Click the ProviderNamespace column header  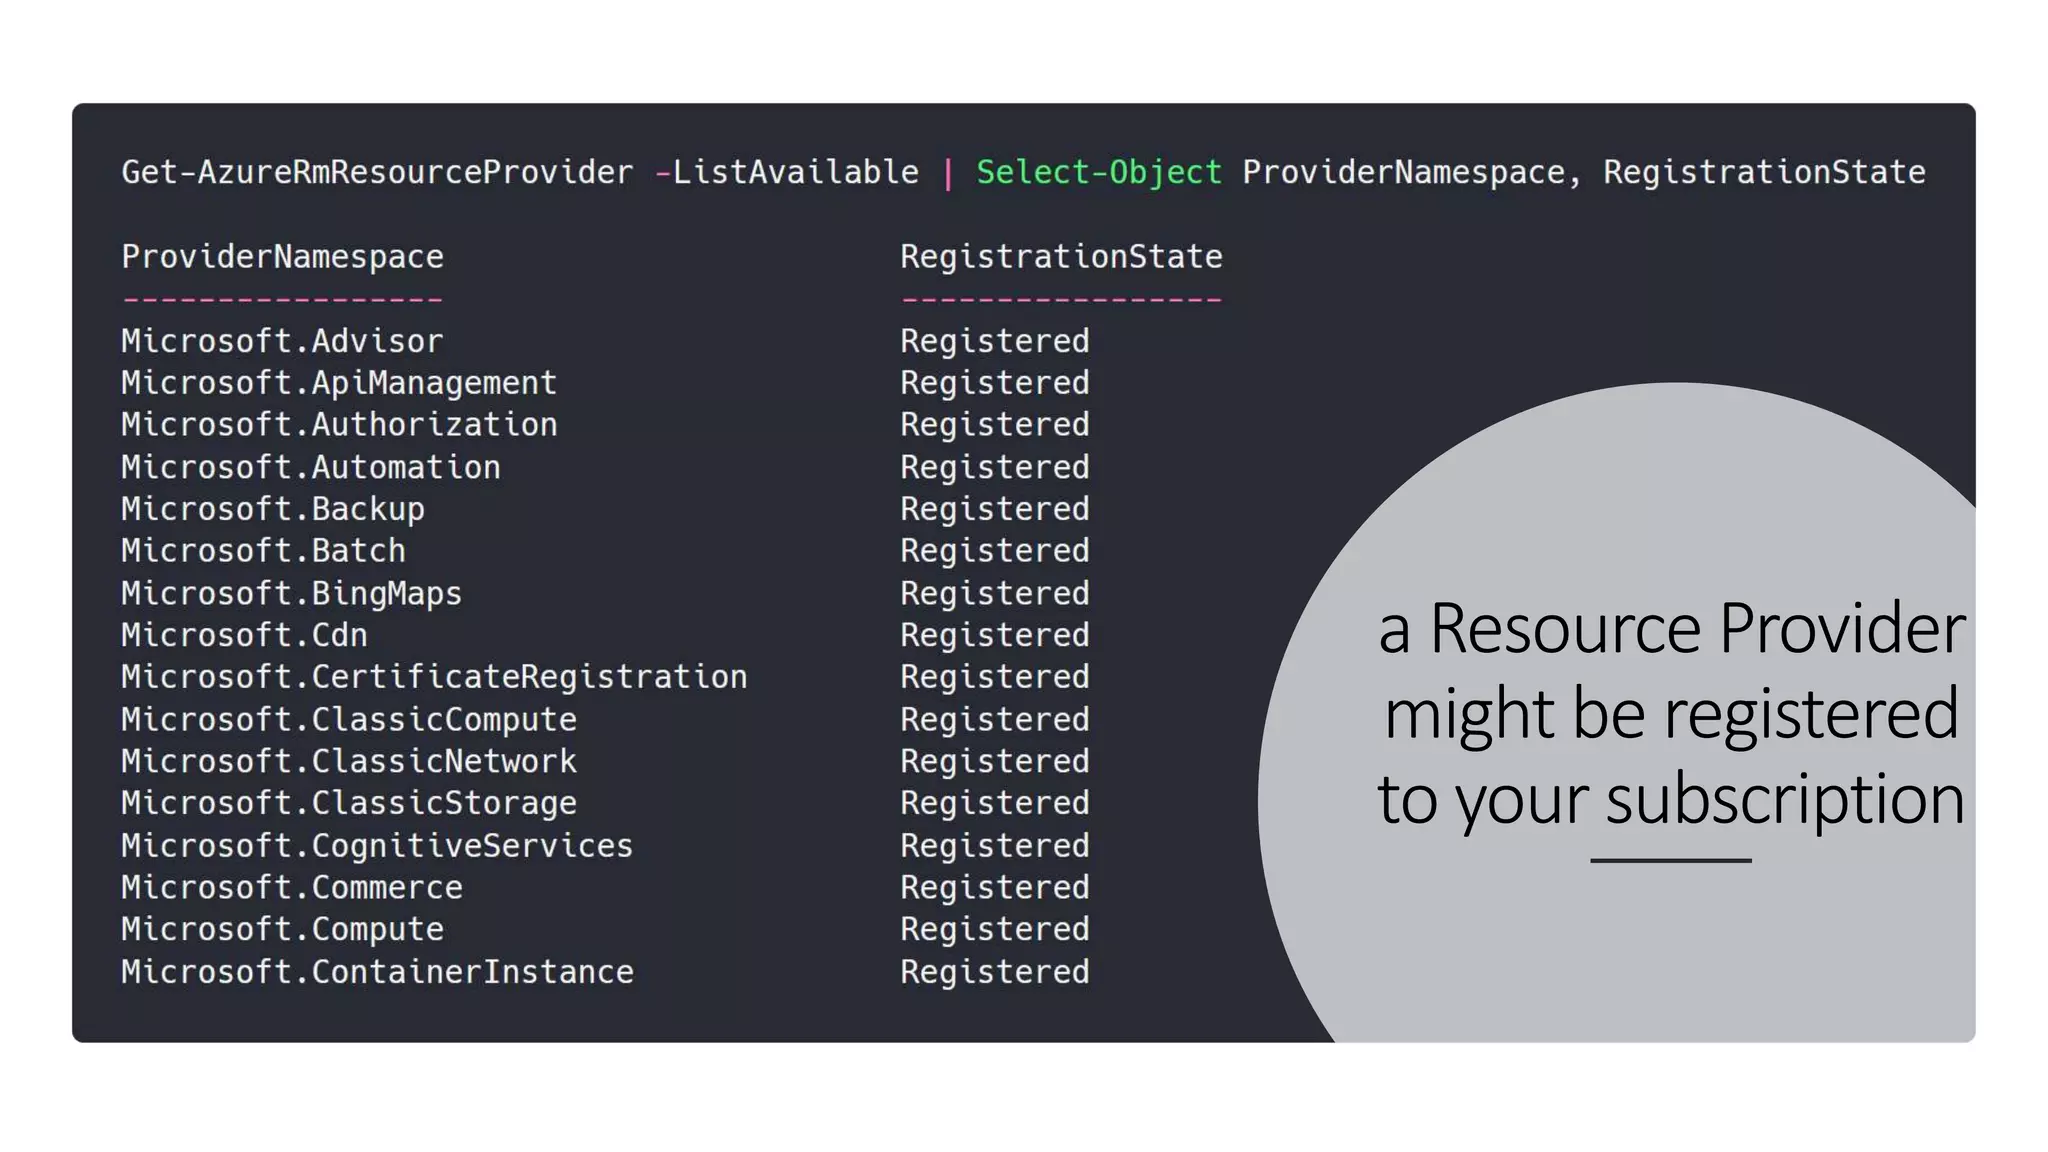[282, 257]
